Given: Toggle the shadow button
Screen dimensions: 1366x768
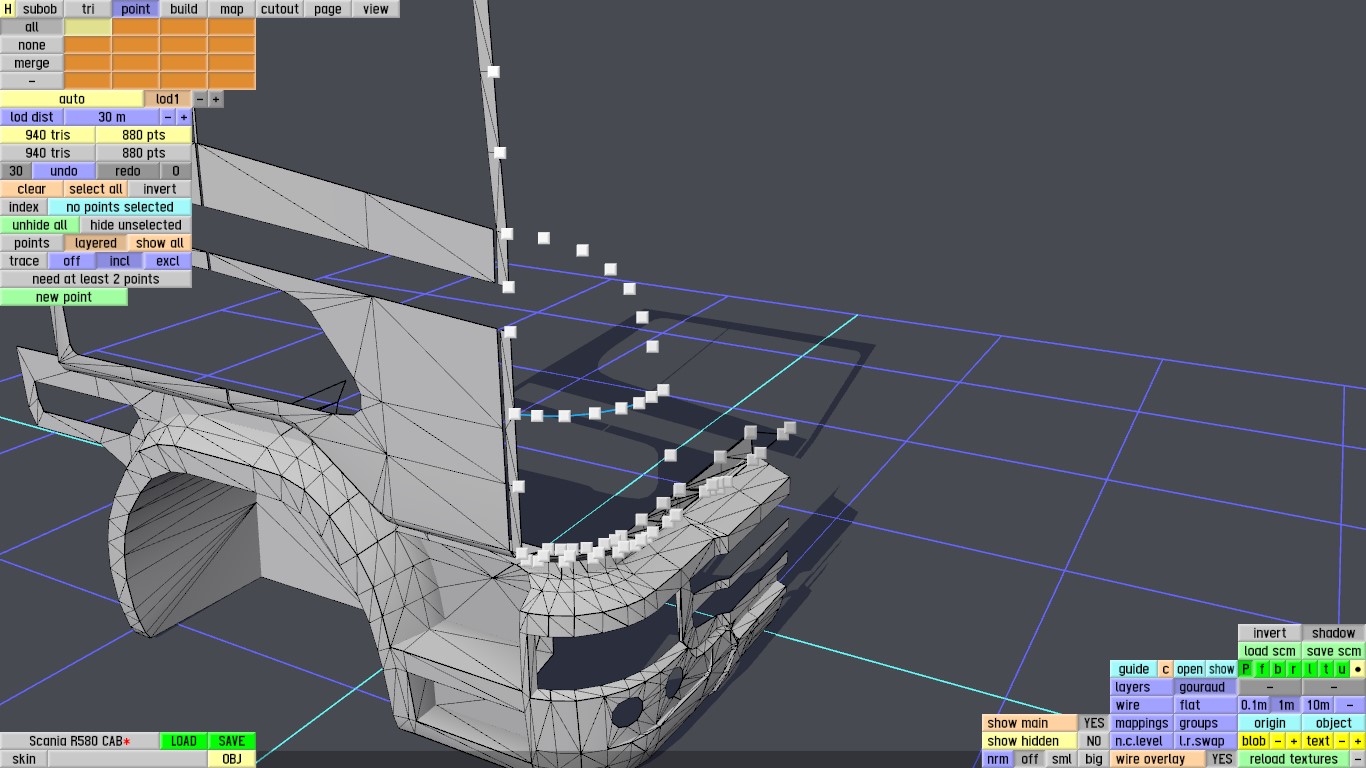Looking at the screenshot, I should (1334, 633).
